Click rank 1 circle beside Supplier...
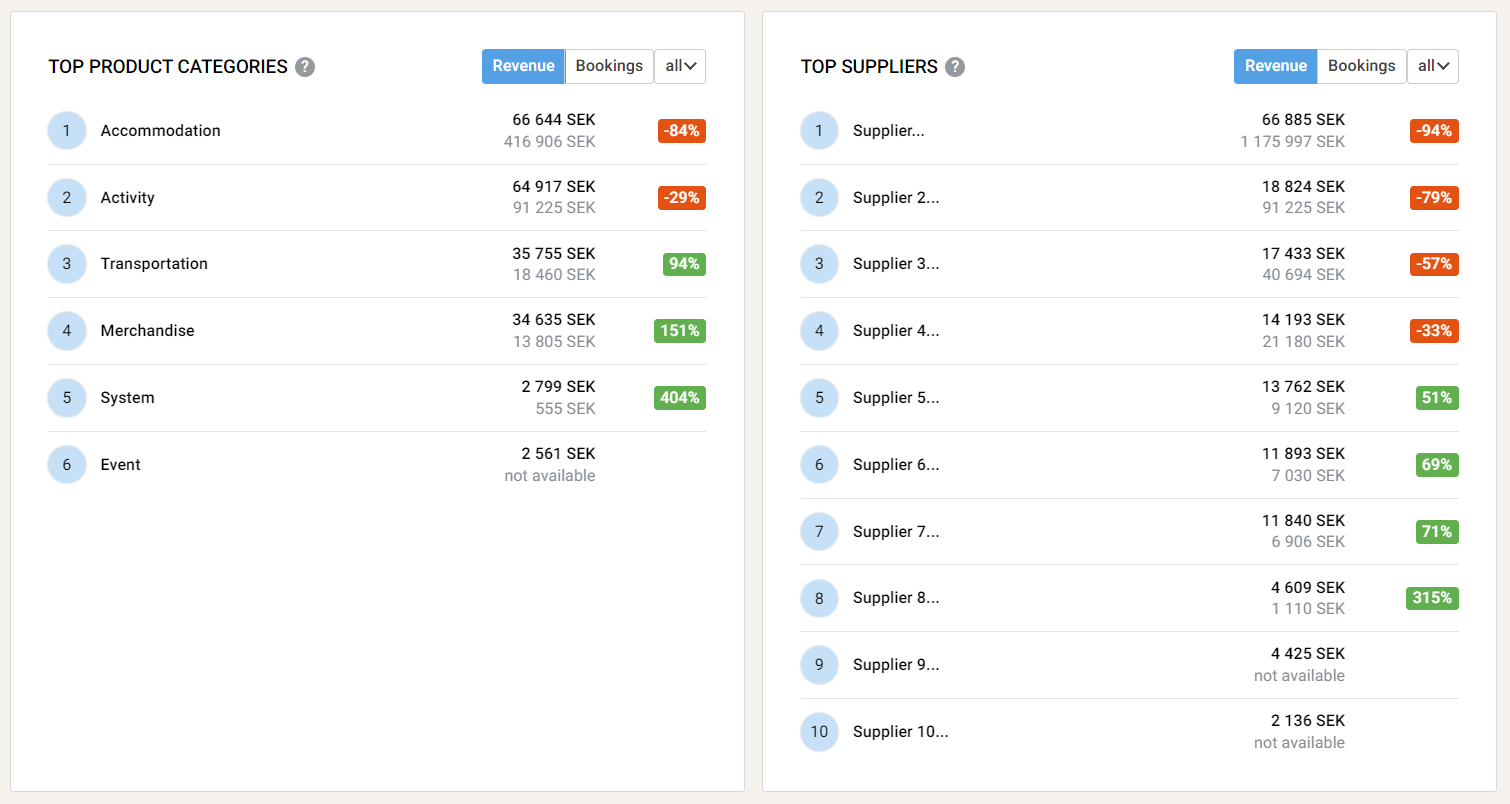1510x804 pixels. tap(819, 131)
